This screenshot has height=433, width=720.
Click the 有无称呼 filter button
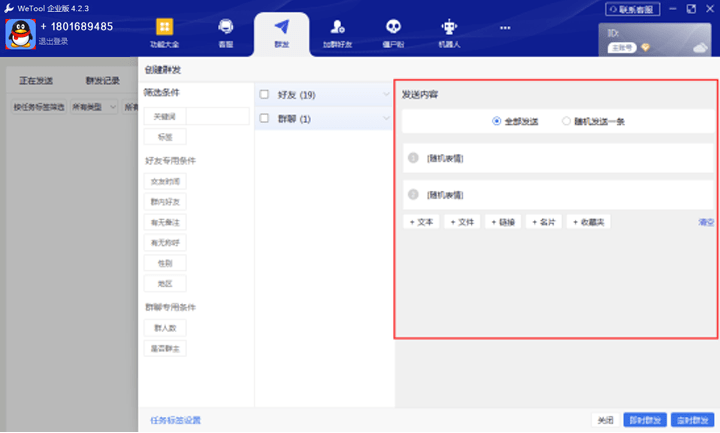(165, 242)
